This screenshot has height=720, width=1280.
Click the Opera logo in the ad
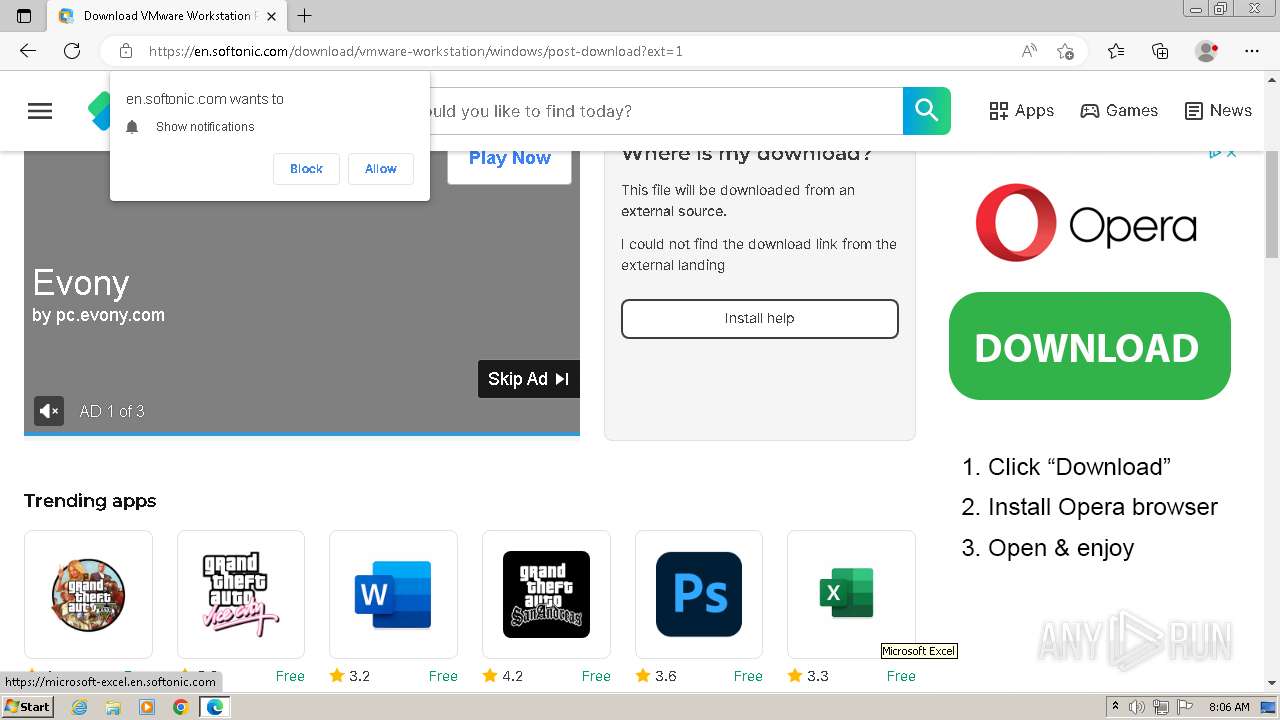[x=1086, y=223]
